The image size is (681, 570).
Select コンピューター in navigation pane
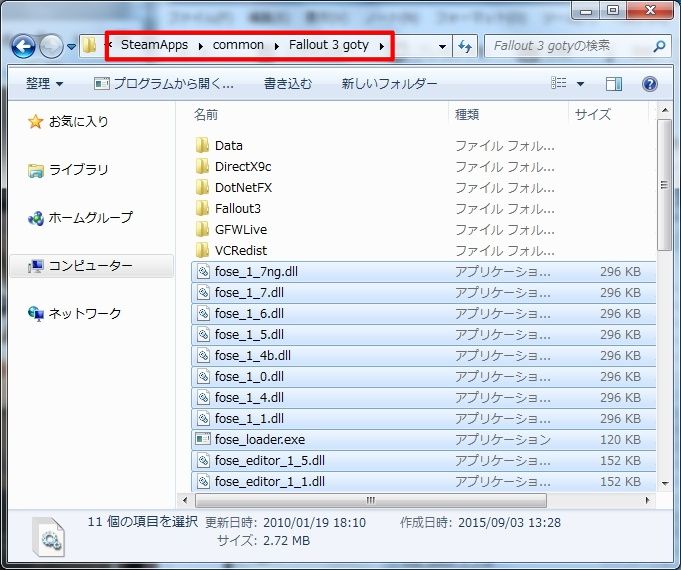tap(91, 265)
